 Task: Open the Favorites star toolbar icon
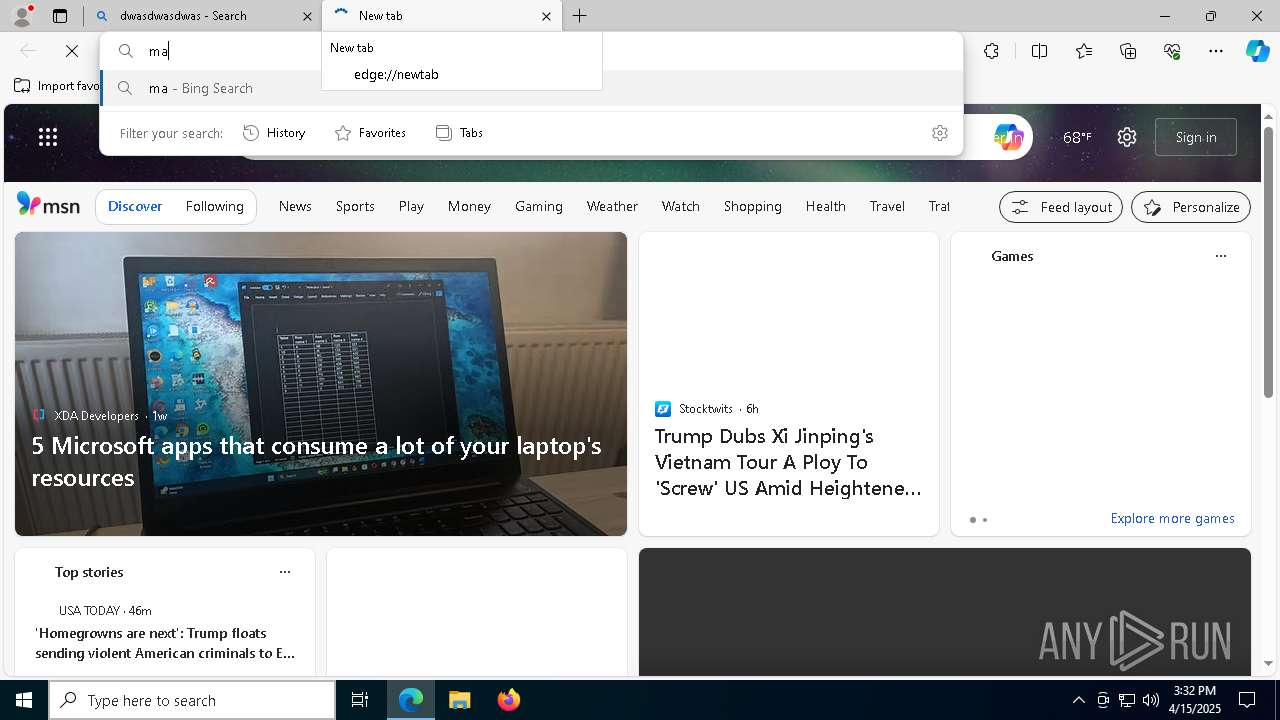pos(1084,51)
